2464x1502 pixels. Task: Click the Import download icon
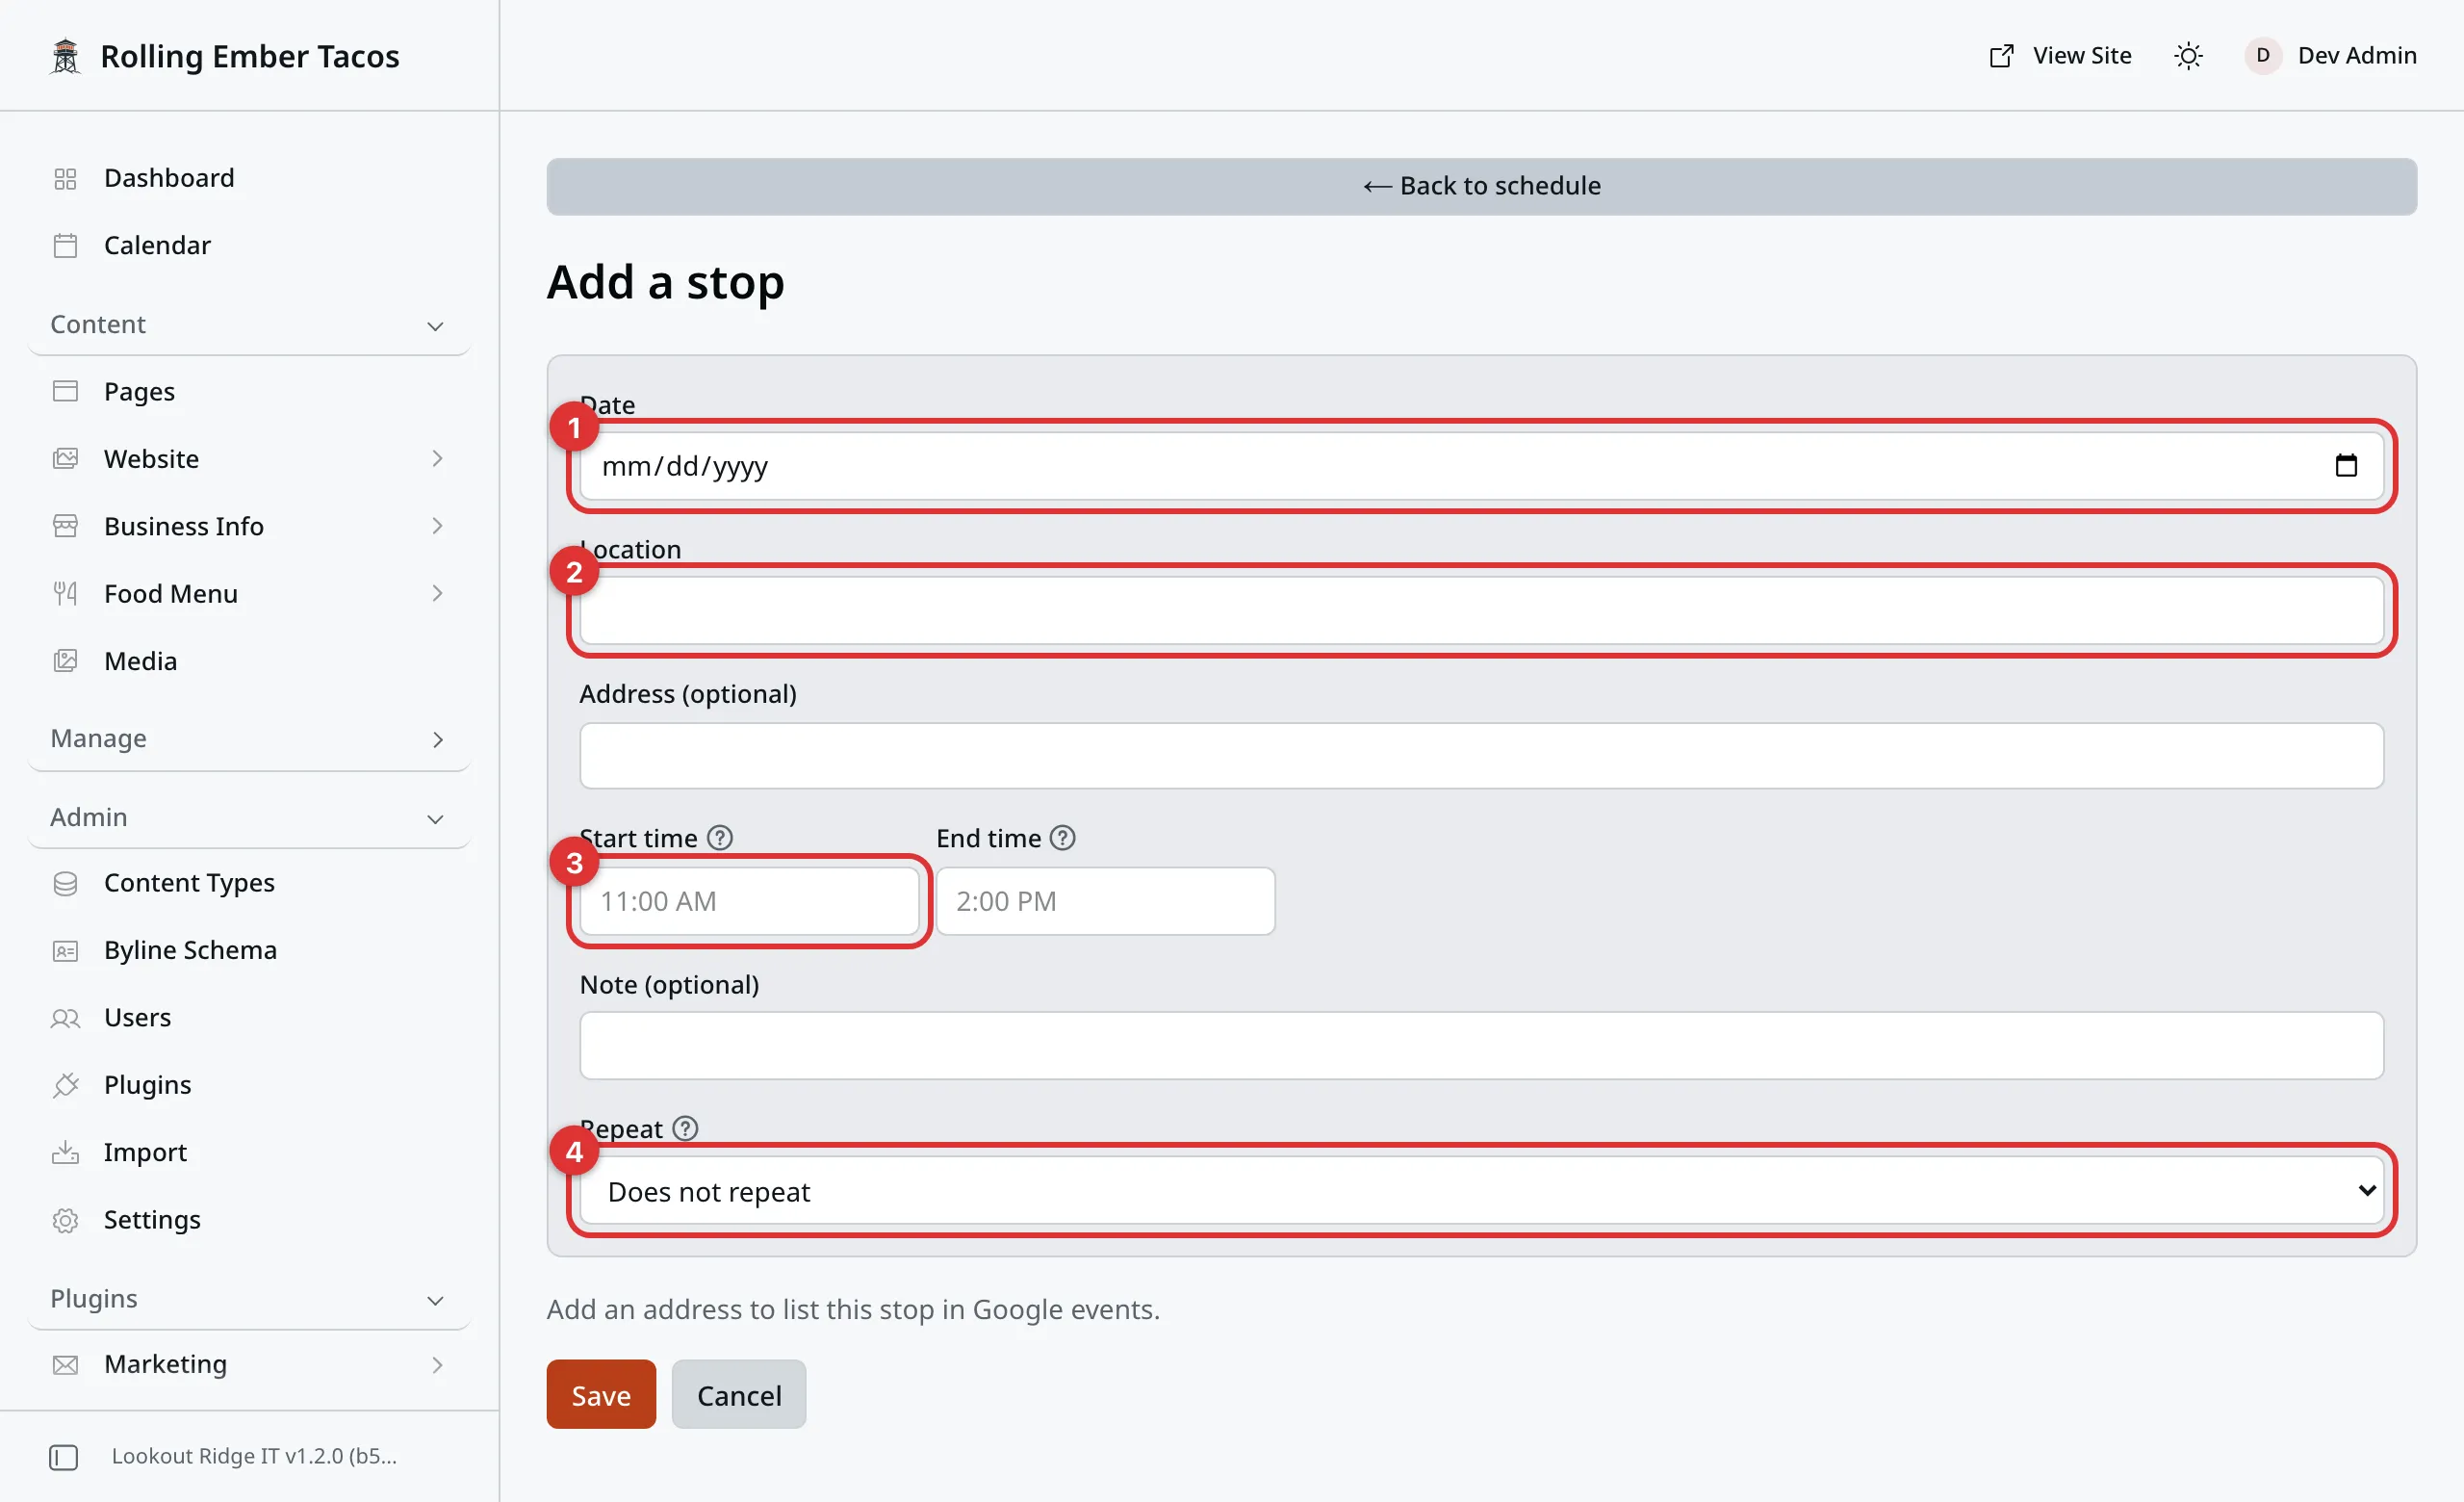coord(65,1152)
